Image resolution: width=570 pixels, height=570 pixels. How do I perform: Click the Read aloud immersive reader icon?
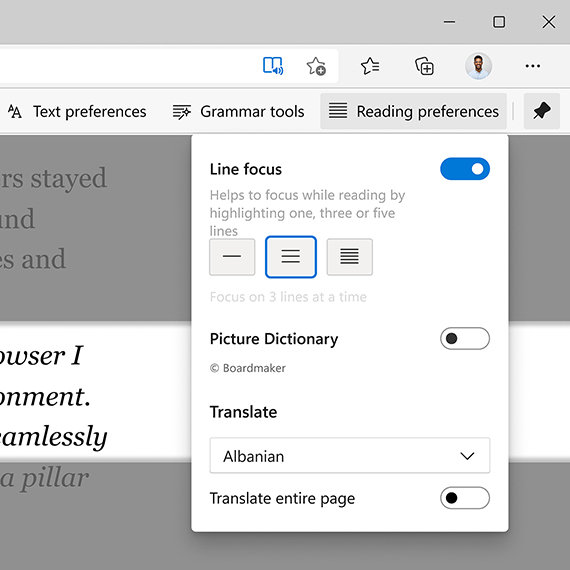273,66
